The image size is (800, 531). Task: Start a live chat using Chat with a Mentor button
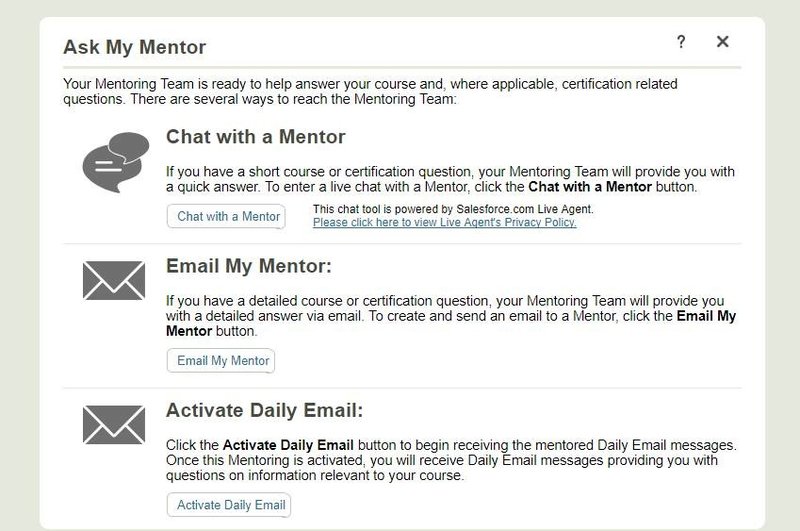[x=226, y=217]
